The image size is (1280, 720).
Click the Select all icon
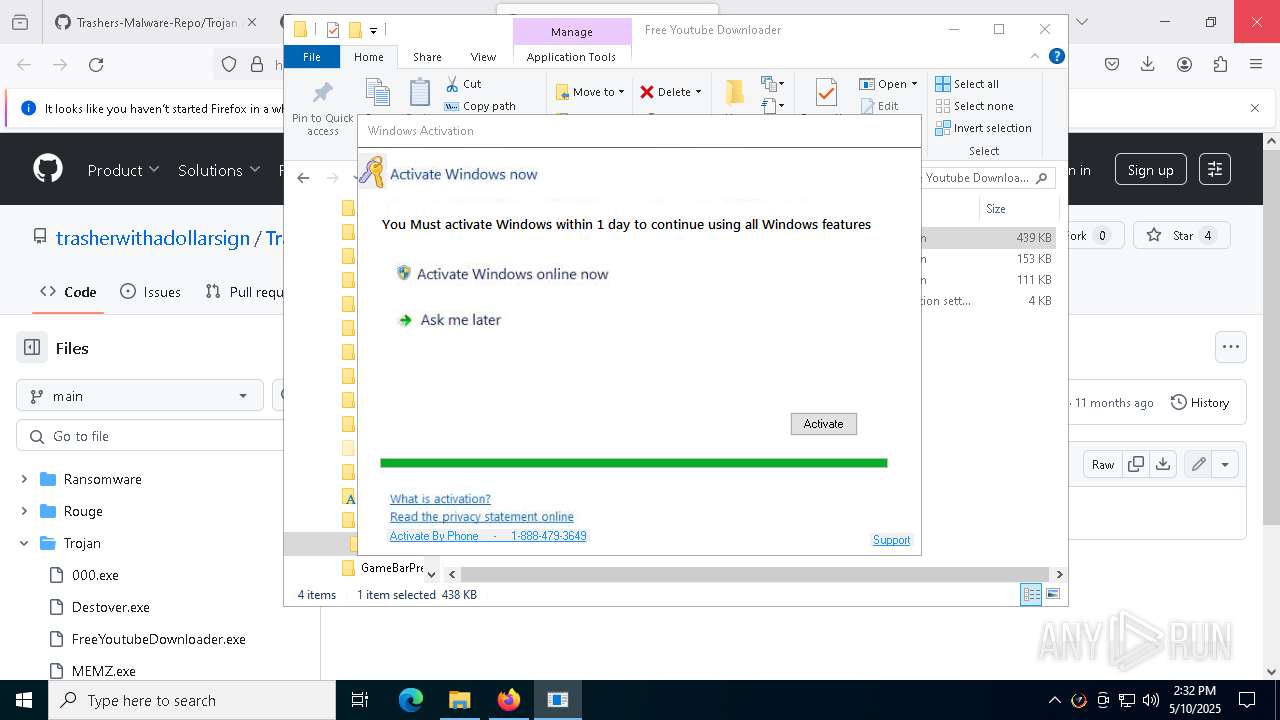click(x=943, y=84)
